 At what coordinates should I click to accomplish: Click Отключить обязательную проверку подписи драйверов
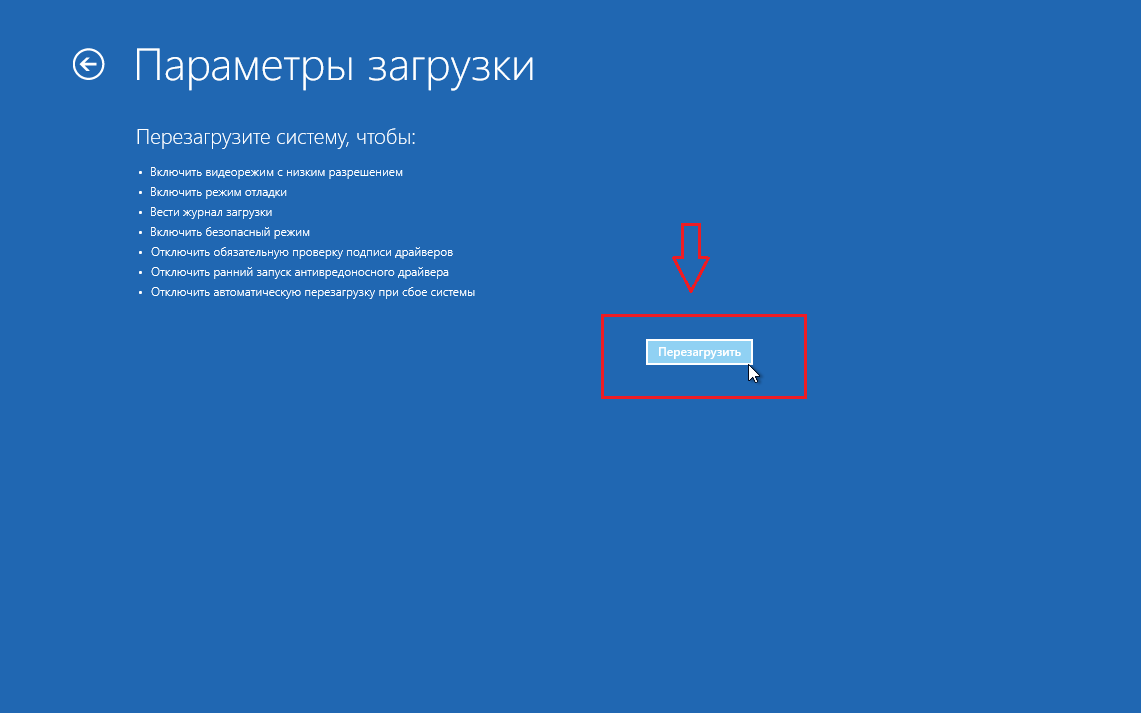301,252
